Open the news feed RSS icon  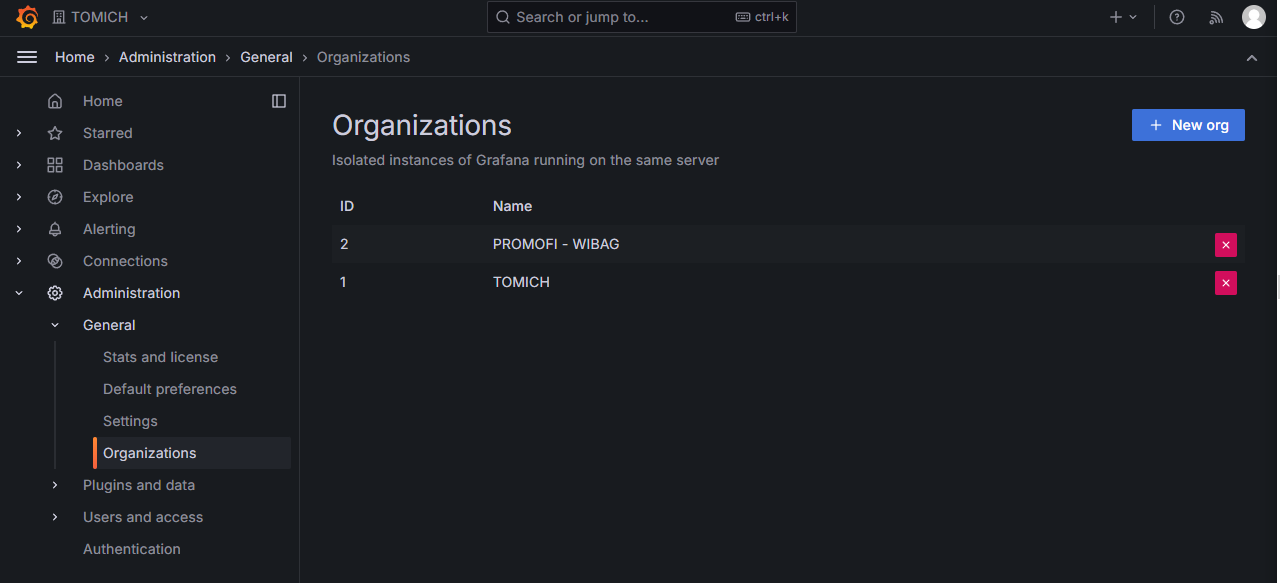point(1216,17)
